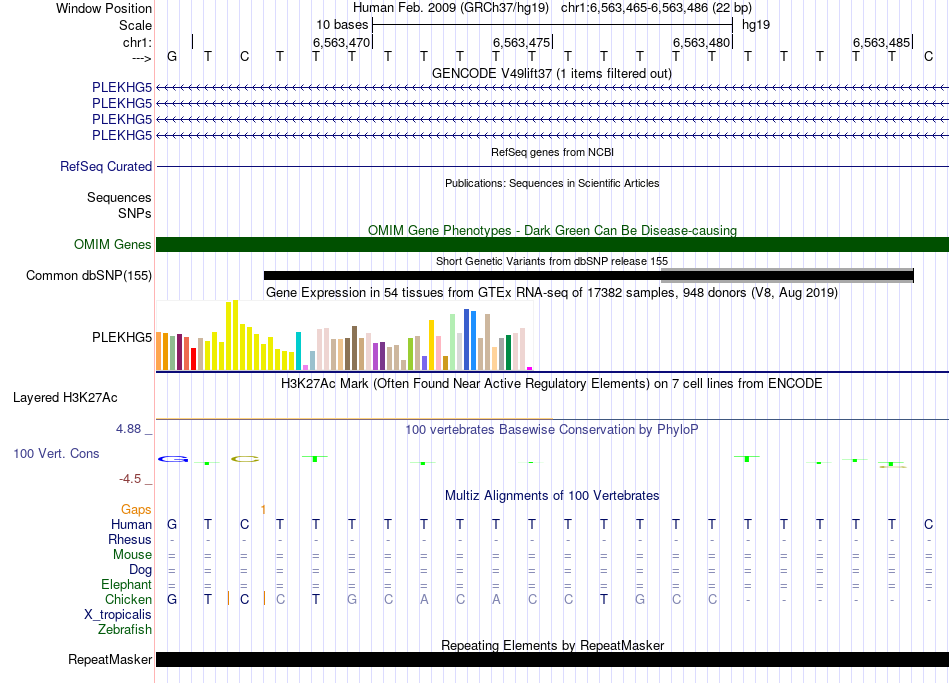Click the 6,563,475 ruler position
Viewport: 950px width, 683px height.
coord(521,42)
